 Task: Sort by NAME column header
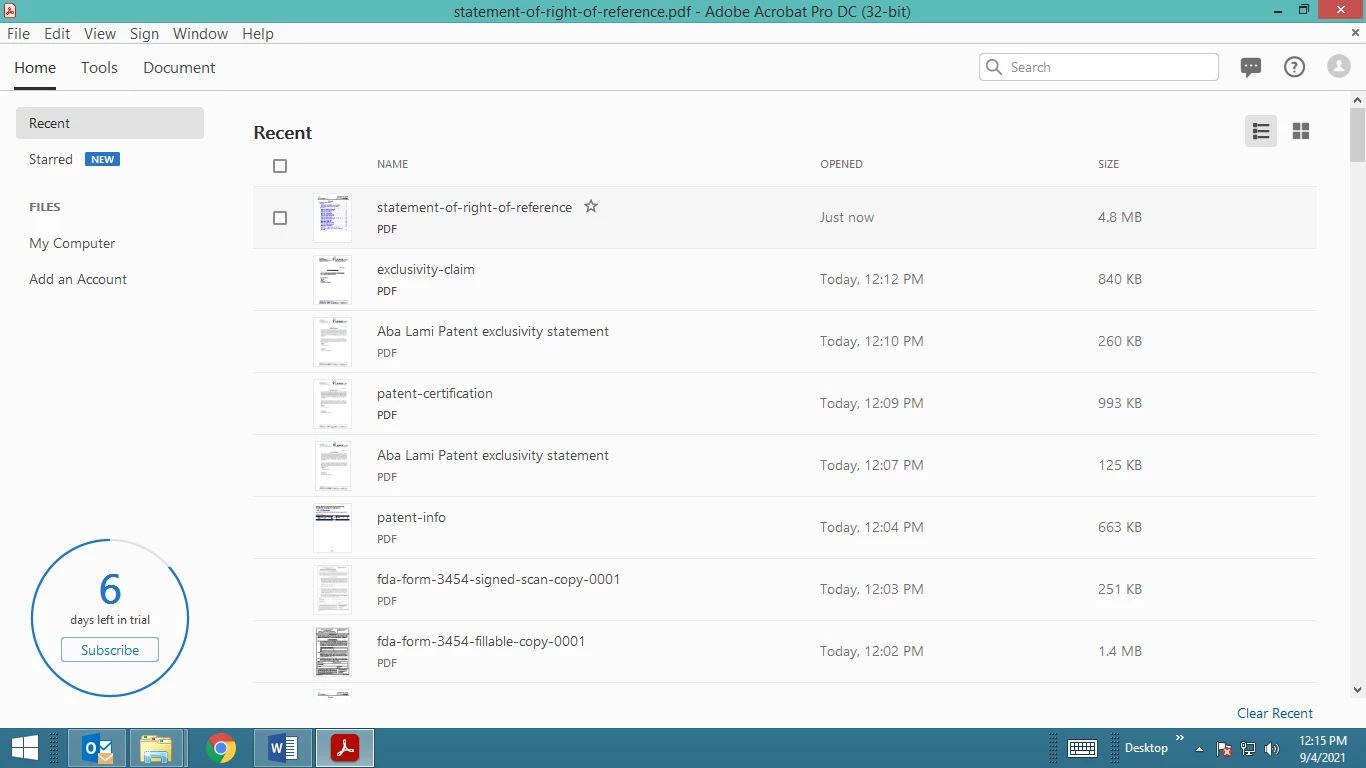pyautogui.click(x=392, y=164)
